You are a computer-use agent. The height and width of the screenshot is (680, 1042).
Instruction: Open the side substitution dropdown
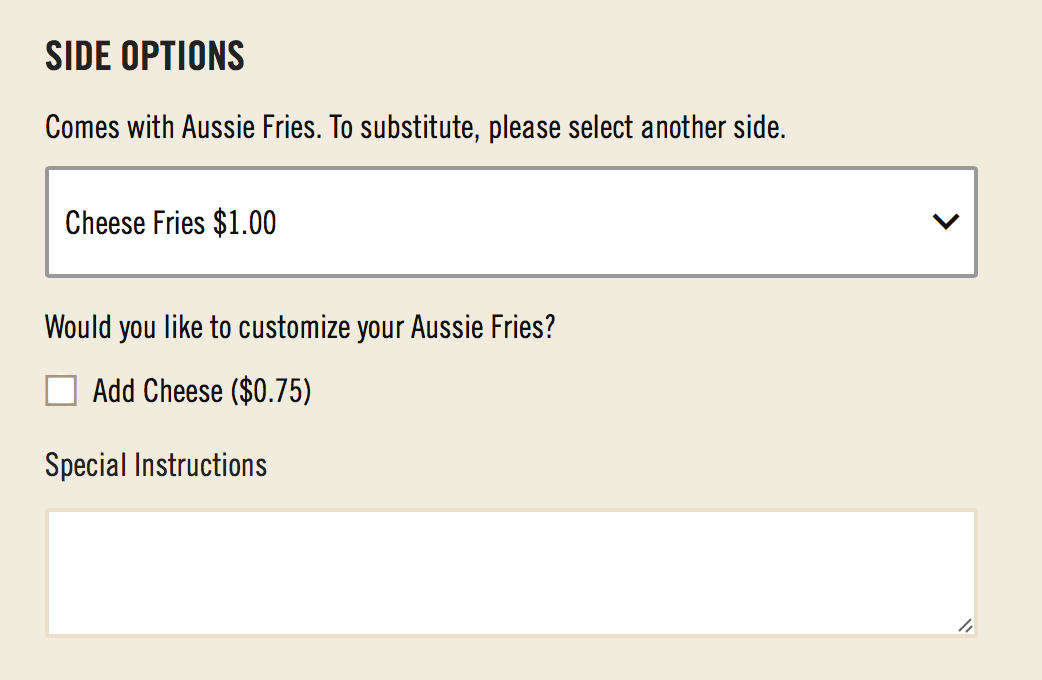[x=511, y=222]
